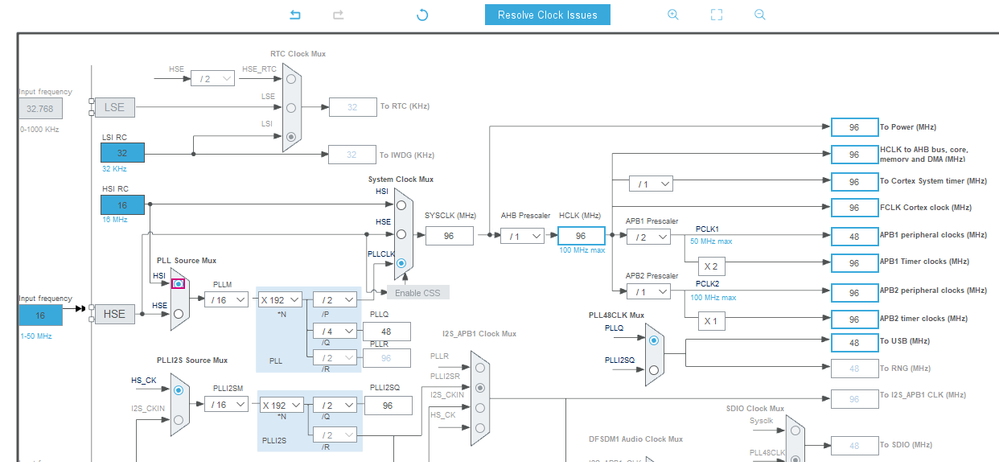Select PLLI2SQ in PLL48CLK Mux

coord(653,370)
